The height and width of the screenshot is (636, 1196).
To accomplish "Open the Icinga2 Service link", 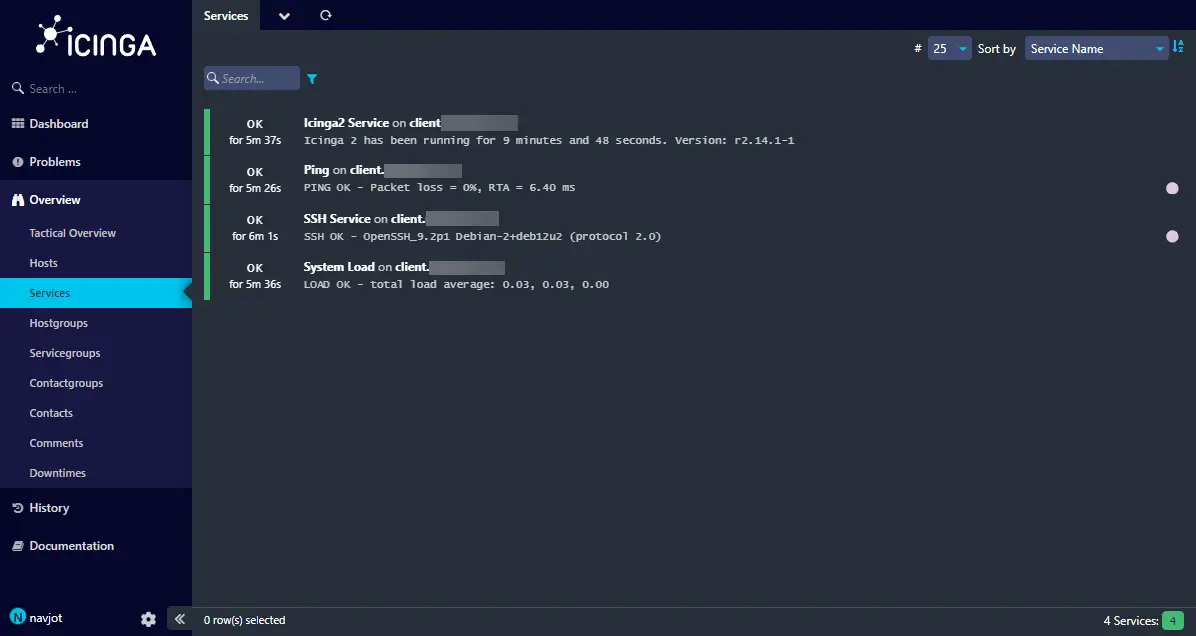I will pos(346,123).
